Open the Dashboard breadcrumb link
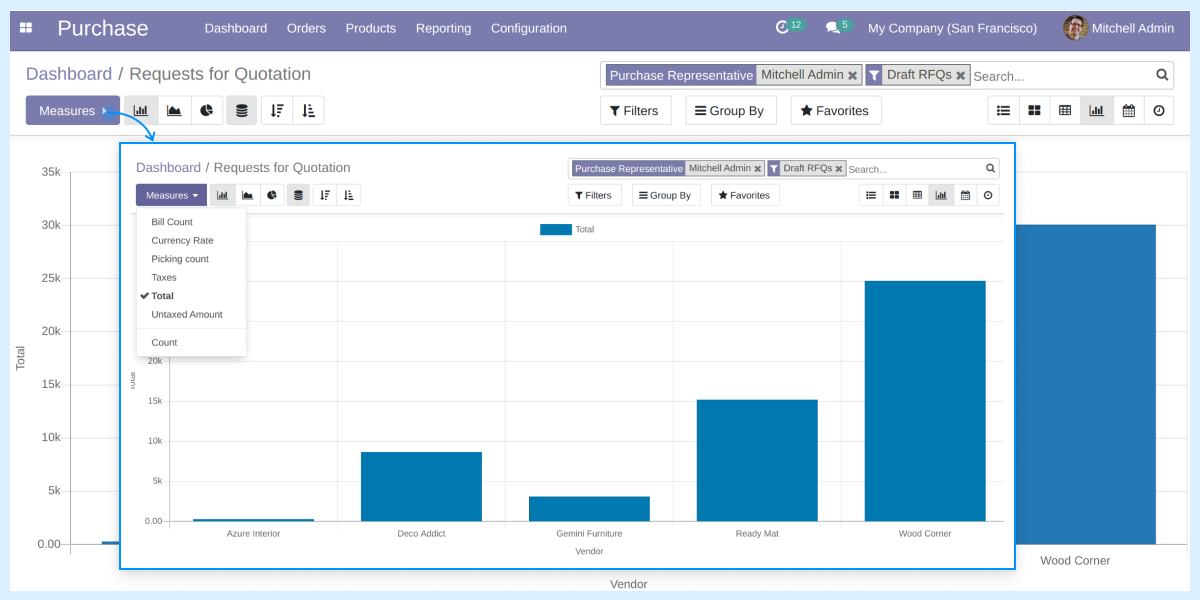 [69, 74]
